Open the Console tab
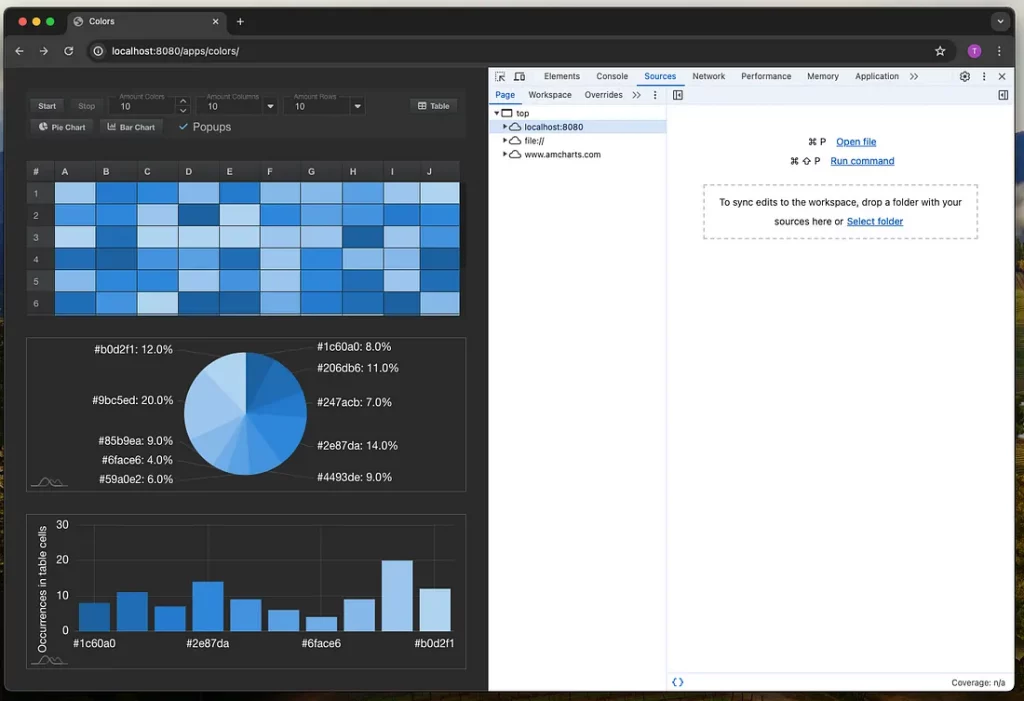1024x701 pixels. (612, 76)
